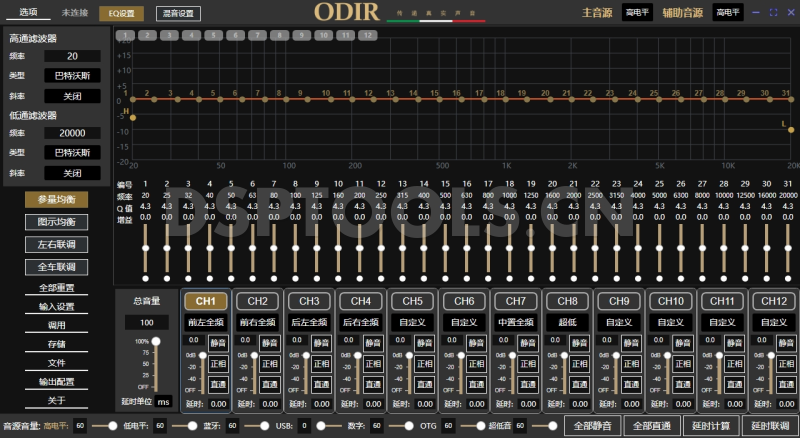Select the CH12 channel button
This screenshot has width=800, height=438.
click(774, 300)
